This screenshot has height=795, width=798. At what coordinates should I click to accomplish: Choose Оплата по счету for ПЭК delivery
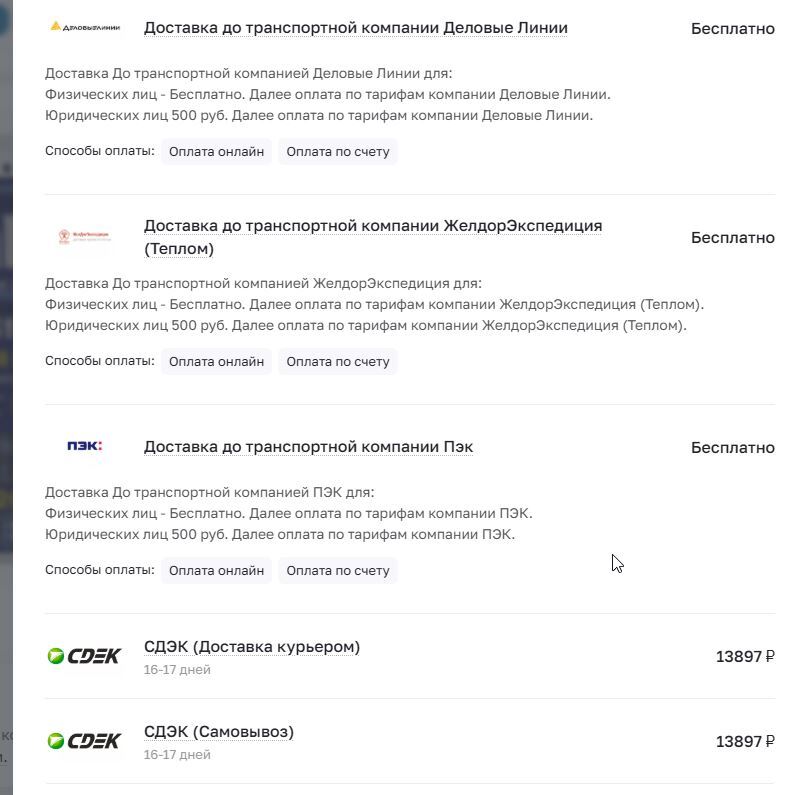338,571
